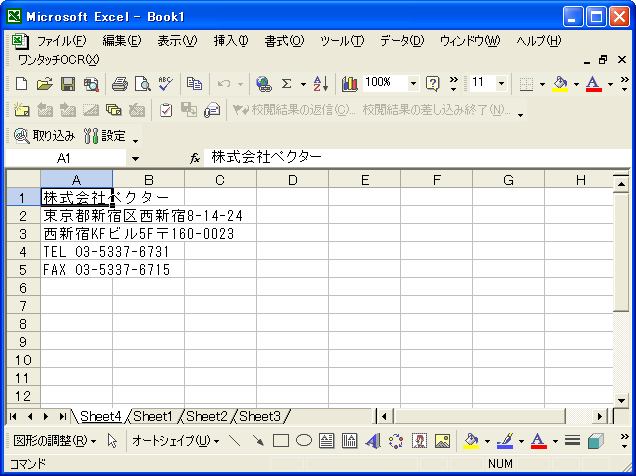Viewport: 636px width, 476px height.
Task: Expand the AutoSum dropdown arrow
Action: coord(303,84)
